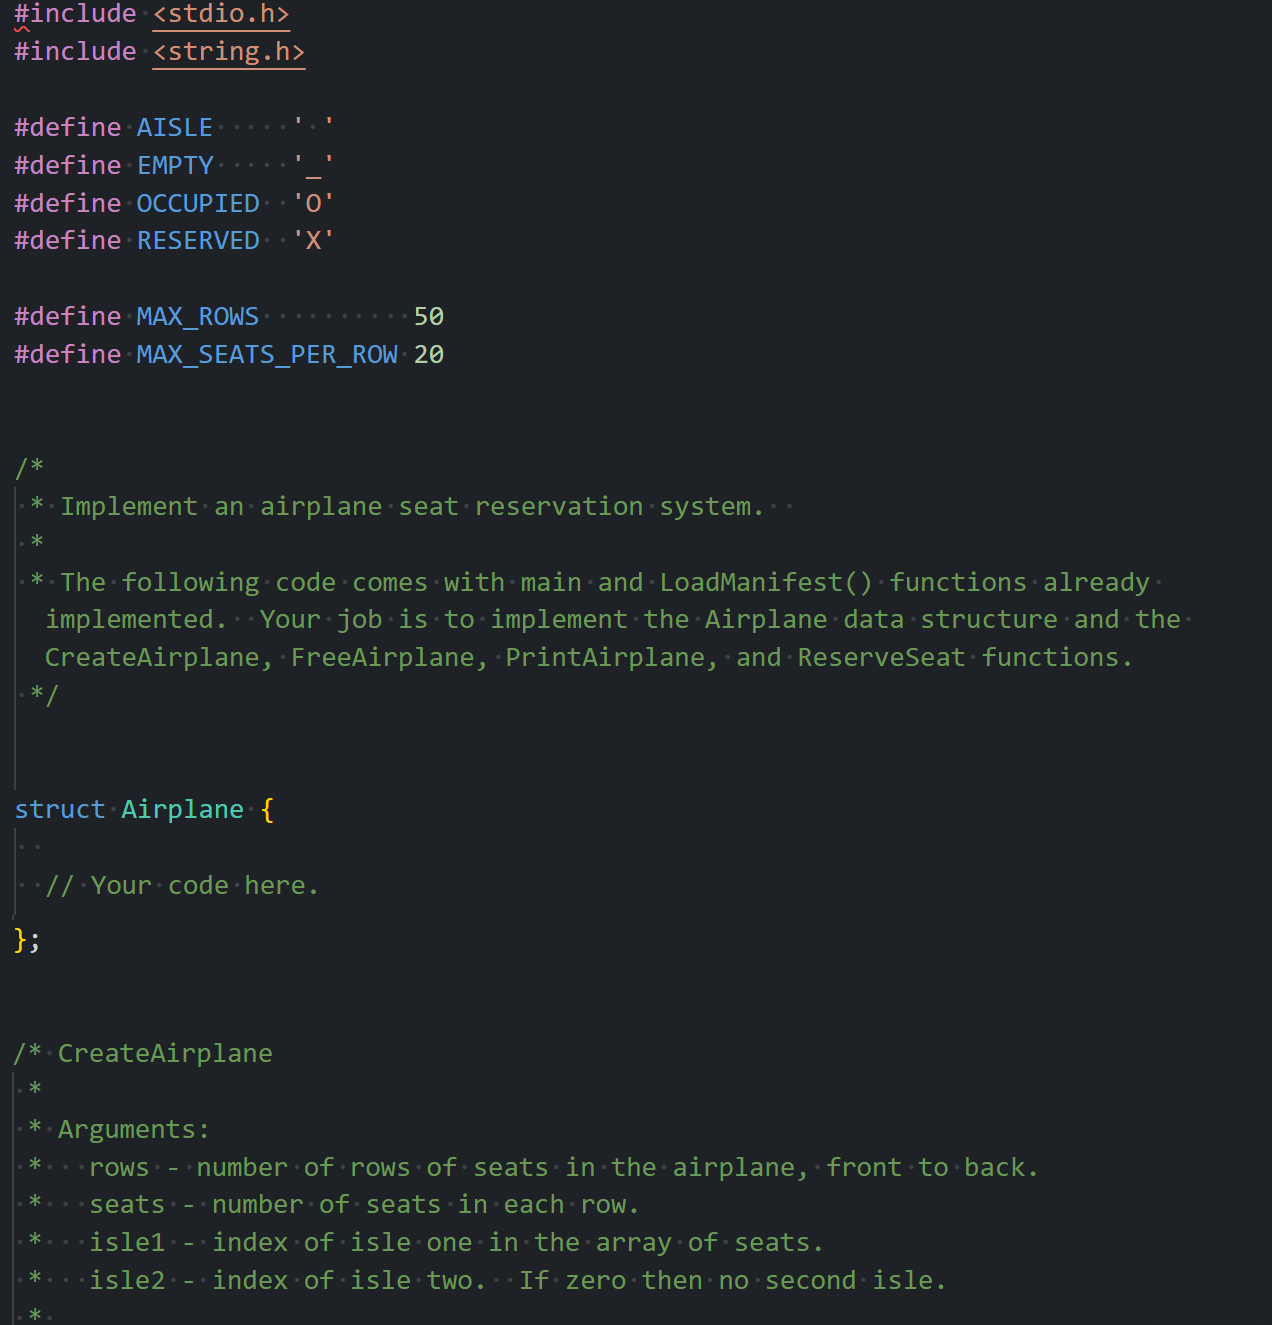This screenshot has height=1325, width=1272.
Task: Click the OCCUPIED macro identifier
Action: click(x=198, y=204)
